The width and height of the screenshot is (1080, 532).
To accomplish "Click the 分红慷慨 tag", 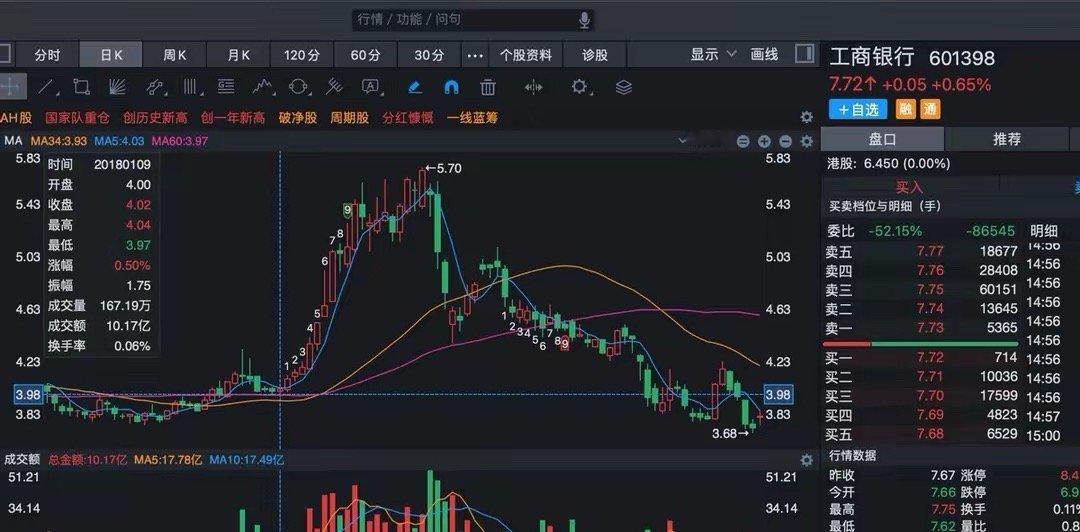I will [408, 118].
